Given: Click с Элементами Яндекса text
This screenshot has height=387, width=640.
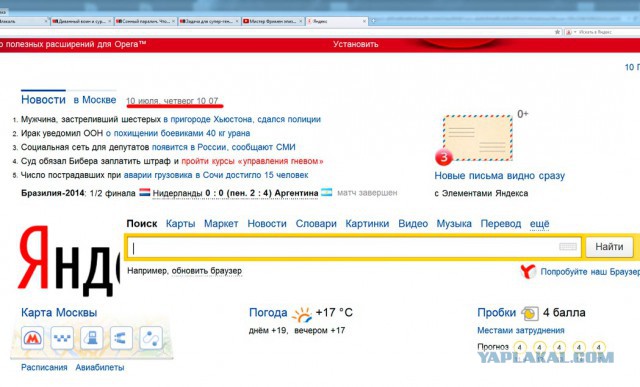Looking at the screenshot, I should (481, 193).
